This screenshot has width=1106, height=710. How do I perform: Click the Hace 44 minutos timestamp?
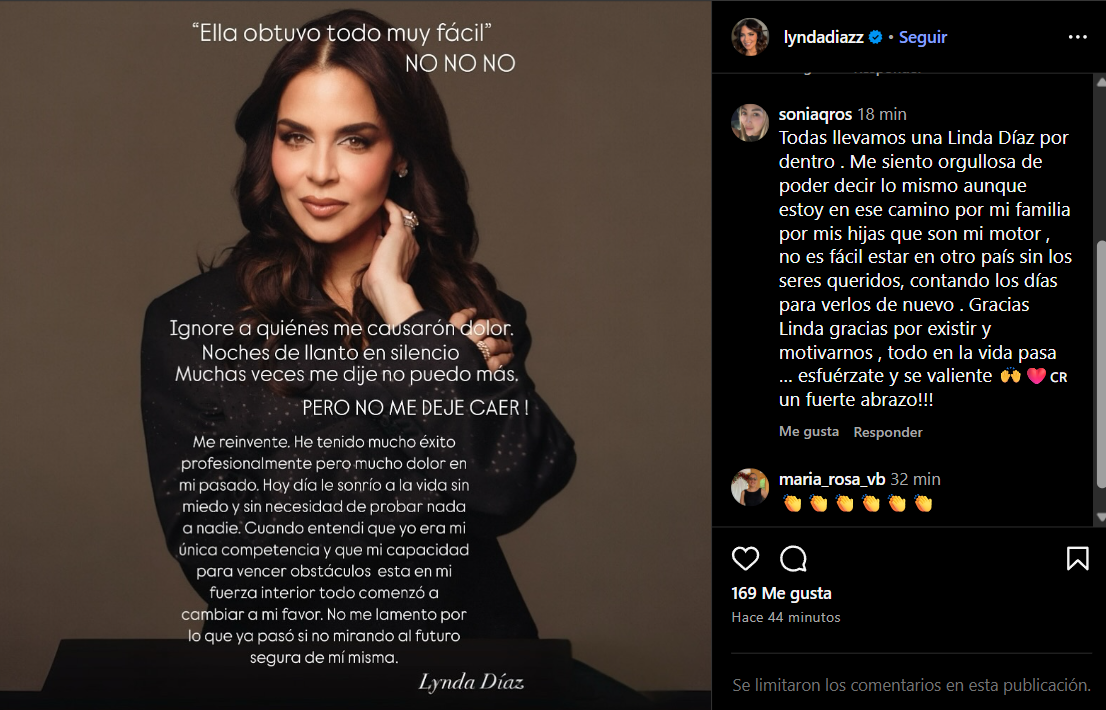coord(786,618)
